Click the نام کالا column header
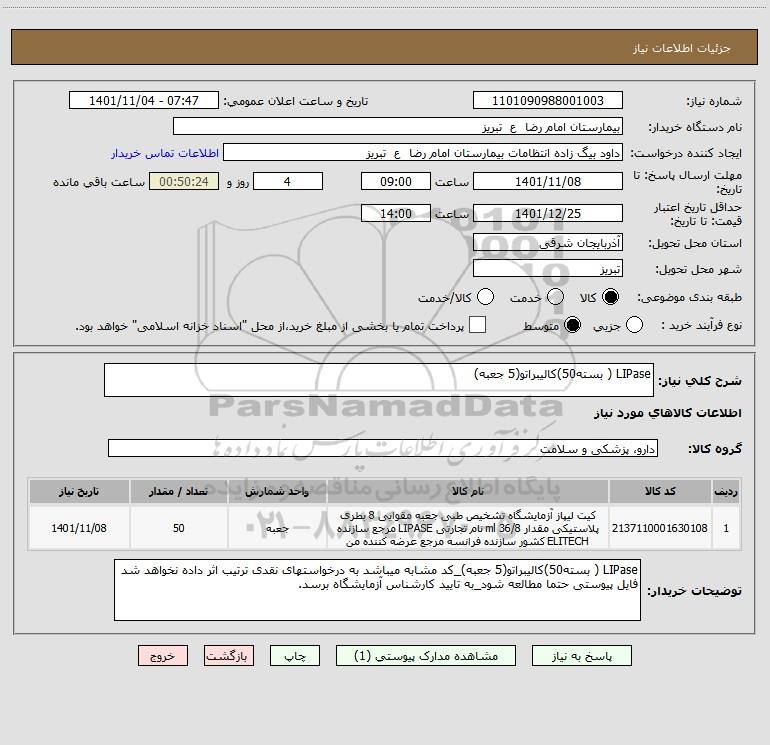Screen dimensions: 770x745 point(468,491)
